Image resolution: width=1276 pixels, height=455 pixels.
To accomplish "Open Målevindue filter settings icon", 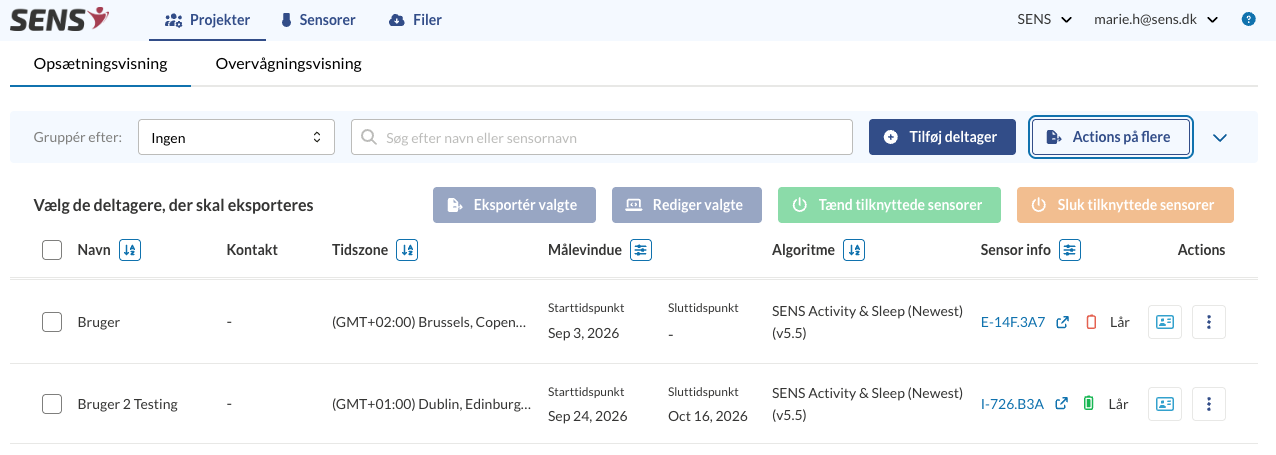I will click(x=641, y=250).
